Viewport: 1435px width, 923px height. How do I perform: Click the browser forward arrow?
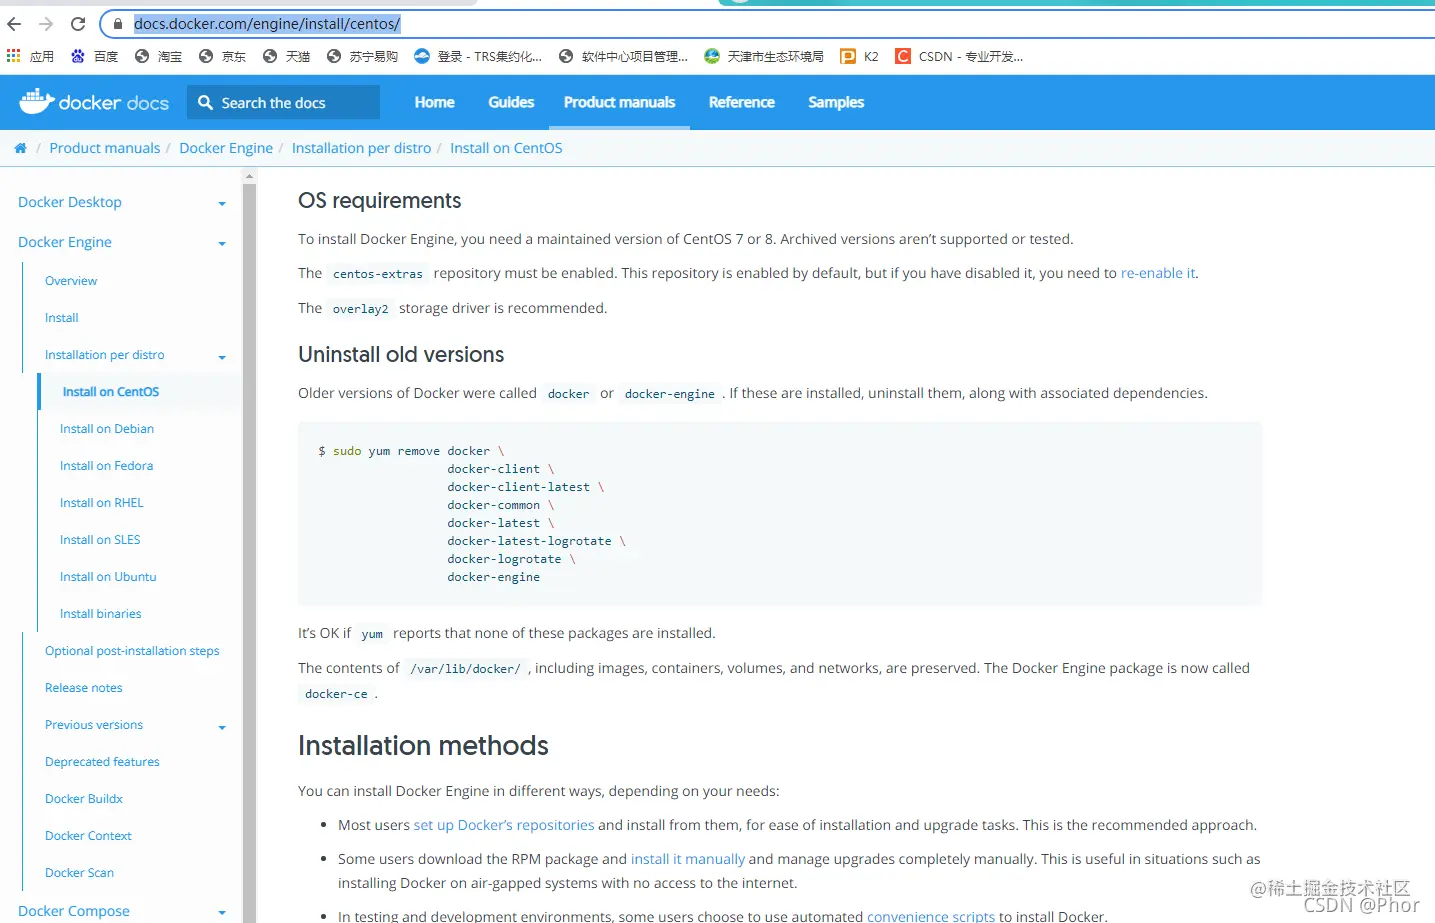coord(46,24)
